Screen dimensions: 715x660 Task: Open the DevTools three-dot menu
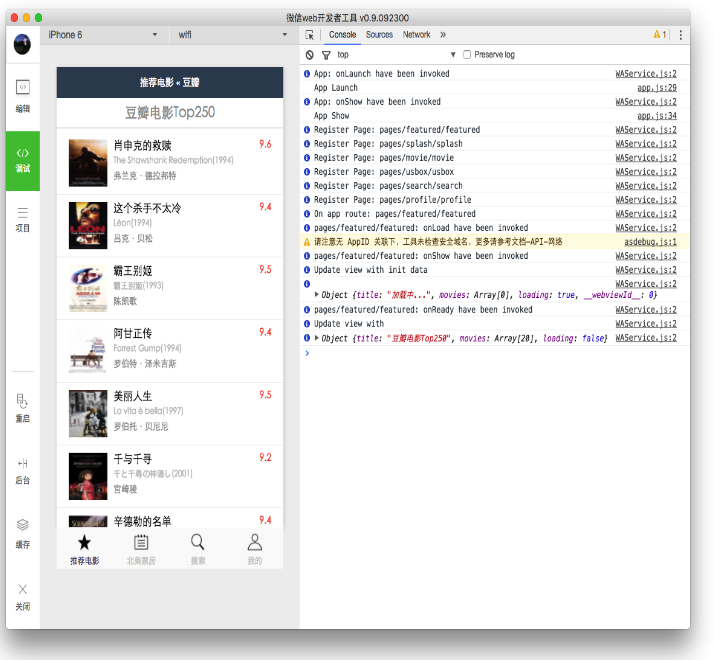click(680, 35)
